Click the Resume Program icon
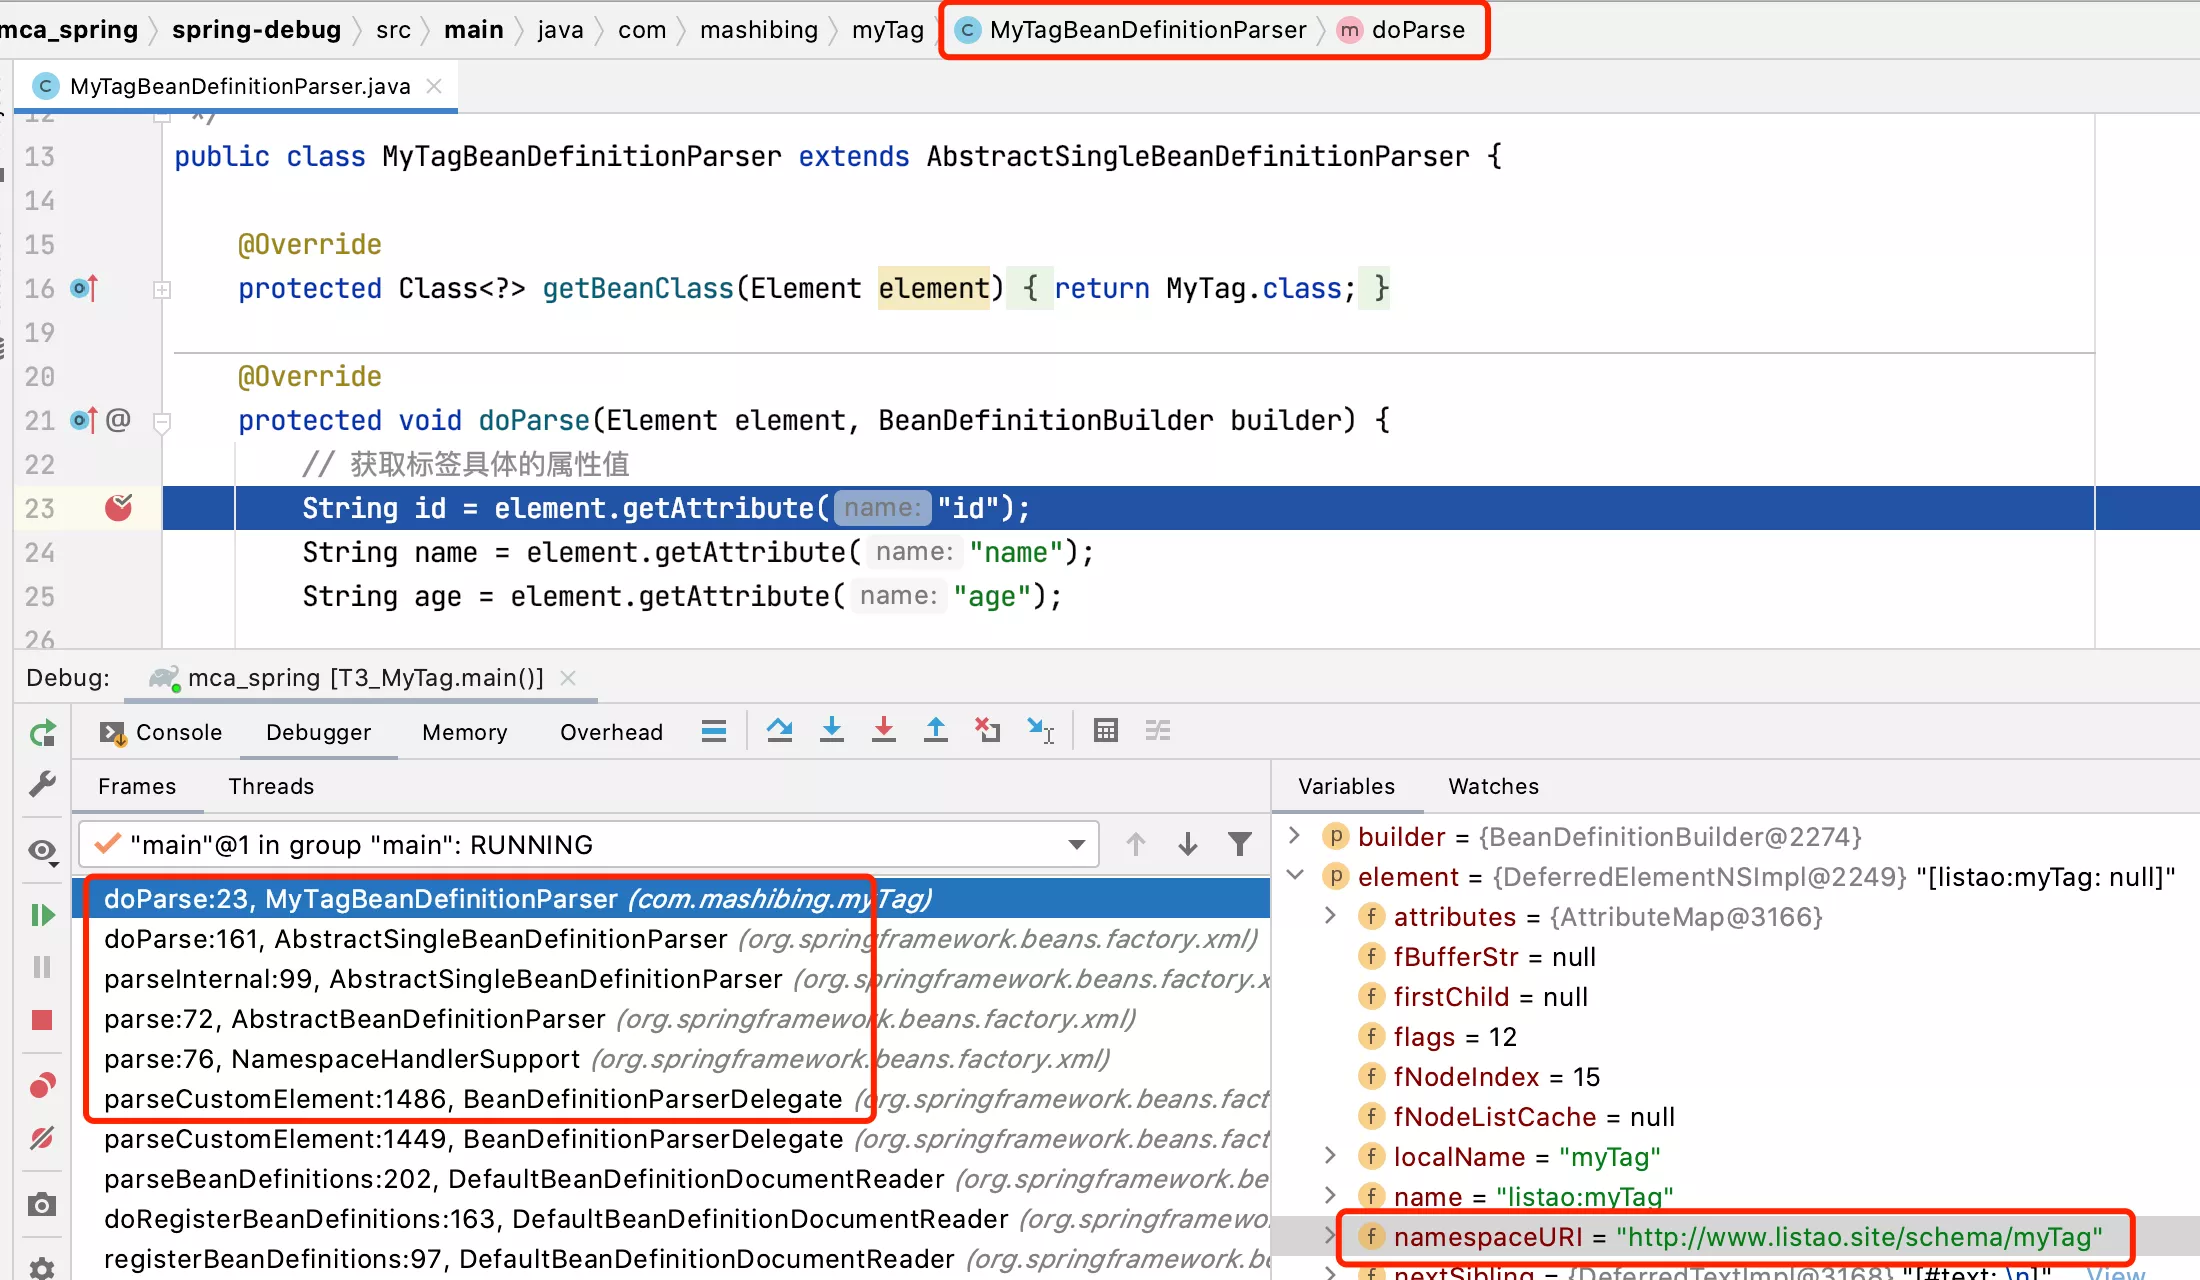2200x1280 pixels. coord(42,915)
